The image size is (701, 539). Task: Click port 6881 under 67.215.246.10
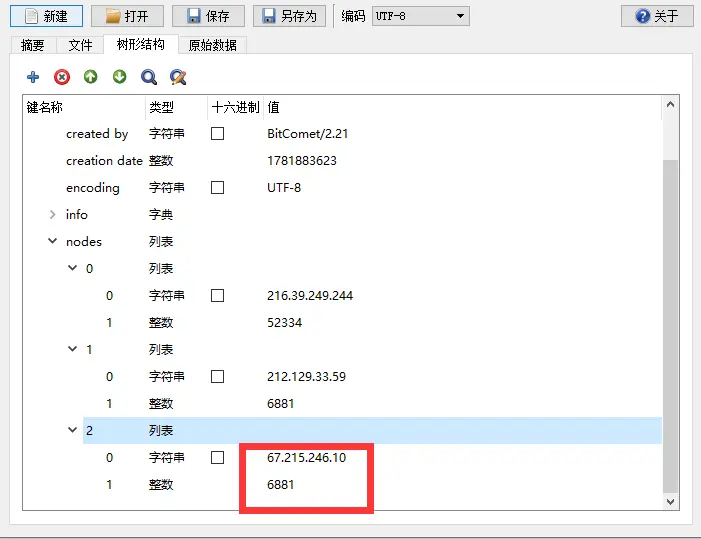point(280,484)
